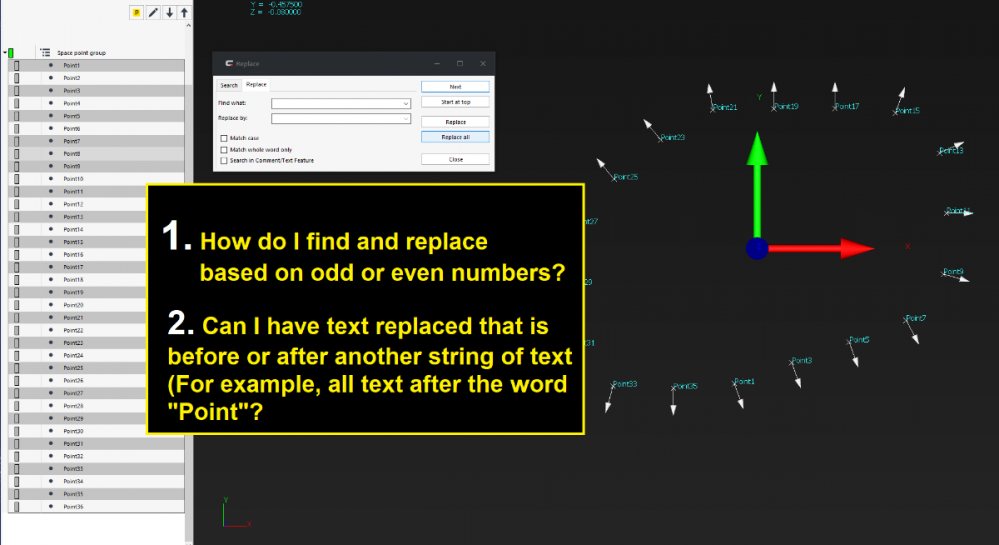Click into the Replace by input field
The width and height of the screenshot is (999, 545).
(341, 119)
